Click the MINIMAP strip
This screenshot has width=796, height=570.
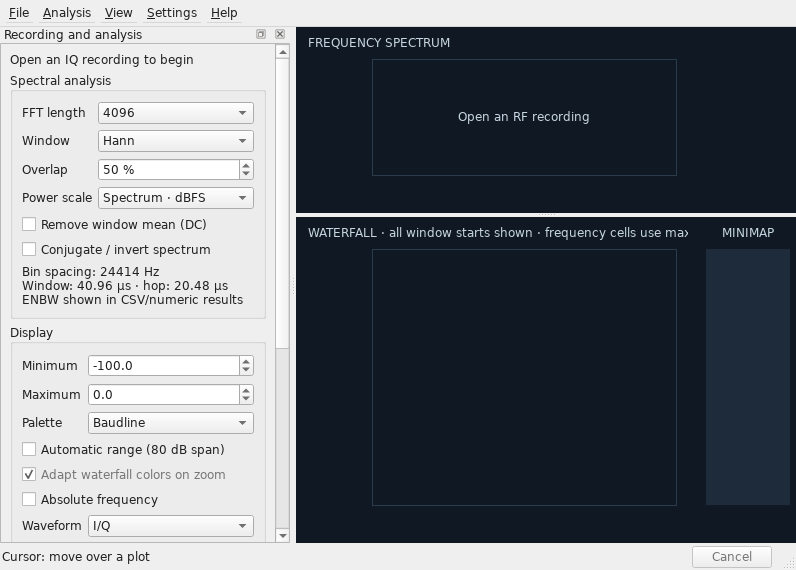[748, 377]
